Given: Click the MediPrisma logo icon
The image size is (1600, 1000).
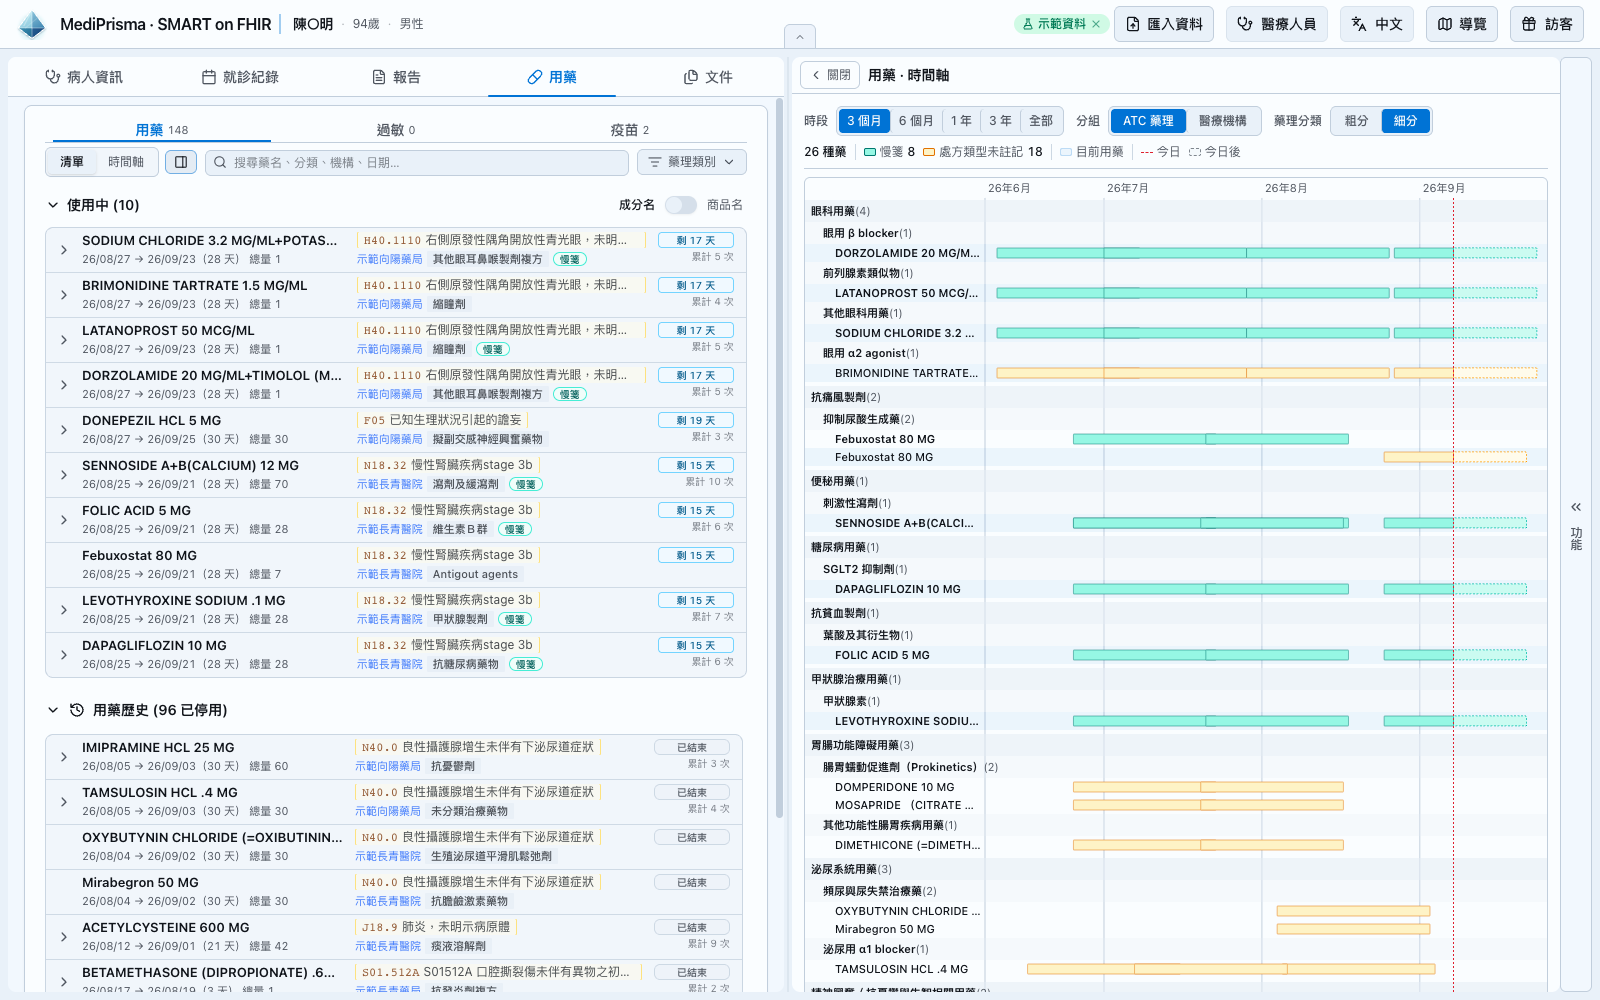Looking at the screenshot, I should coord(32,24).
